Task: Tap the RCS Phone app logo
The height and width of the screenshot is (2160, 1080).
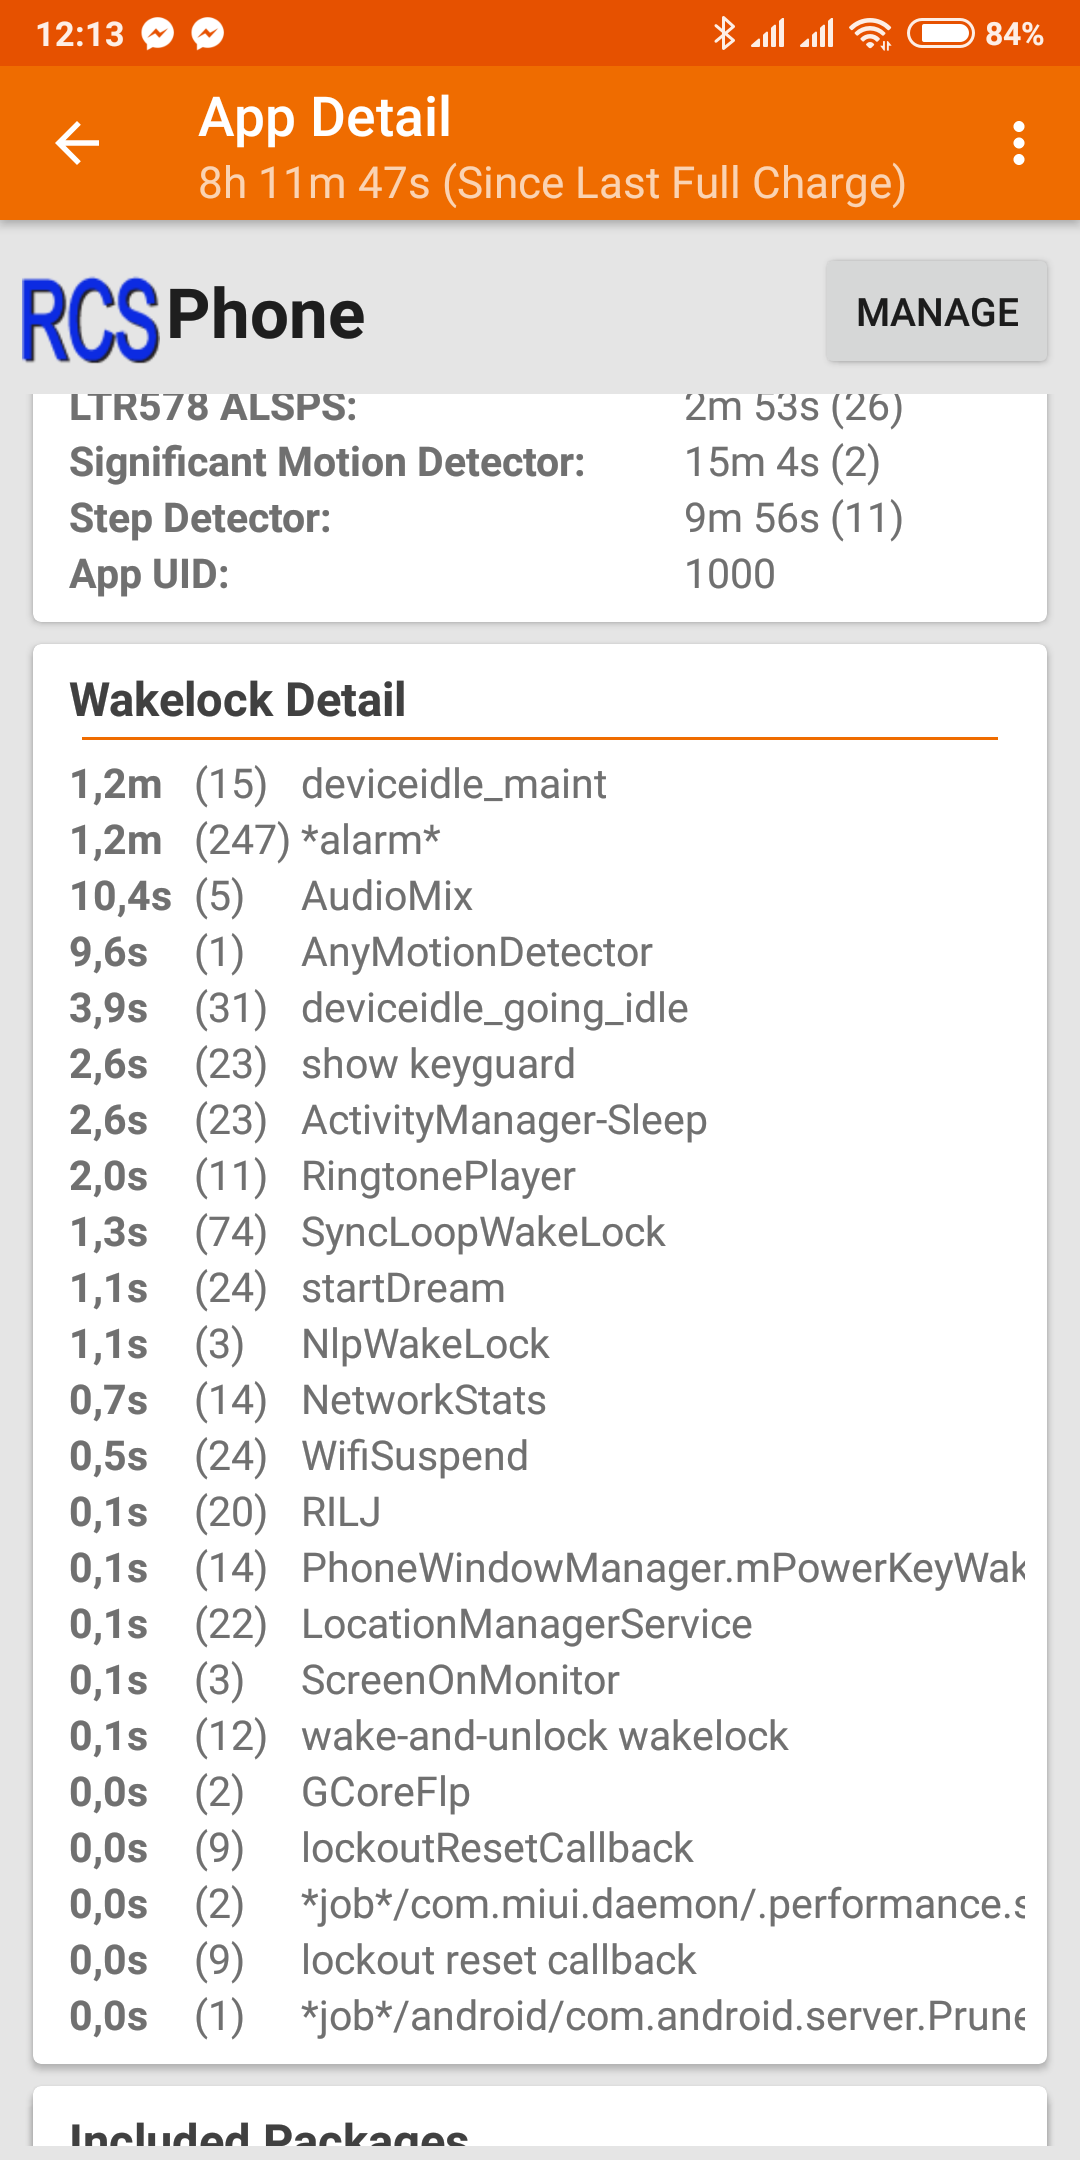Action: click(x=90, y=318)
